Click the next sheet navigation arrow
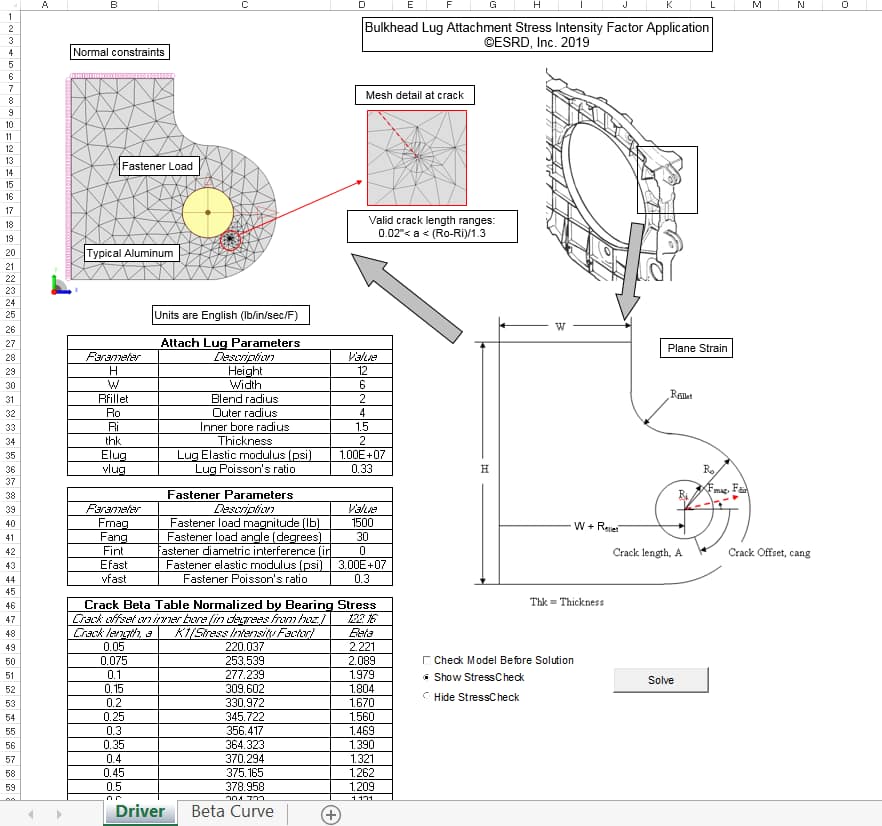This screenshot has width=882, height=826. (58, 814)
